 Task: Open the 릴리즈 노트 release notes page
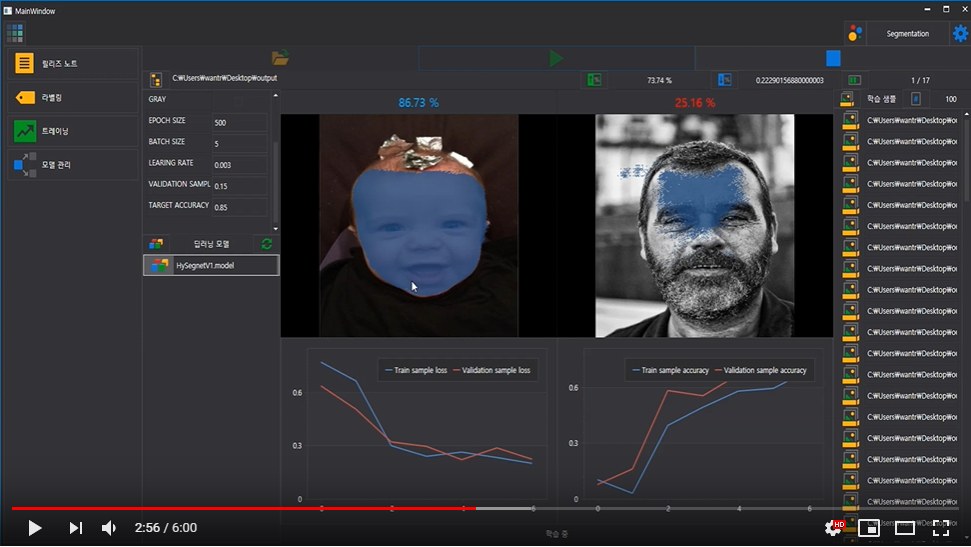73,63
